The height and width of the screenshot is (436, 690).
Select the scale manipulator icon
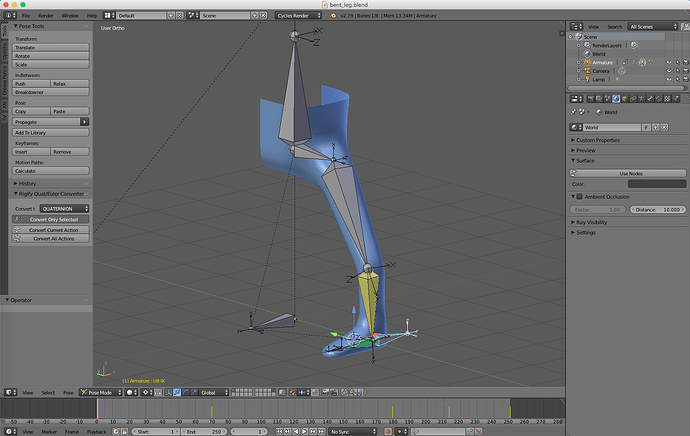(x=194, y=392)
